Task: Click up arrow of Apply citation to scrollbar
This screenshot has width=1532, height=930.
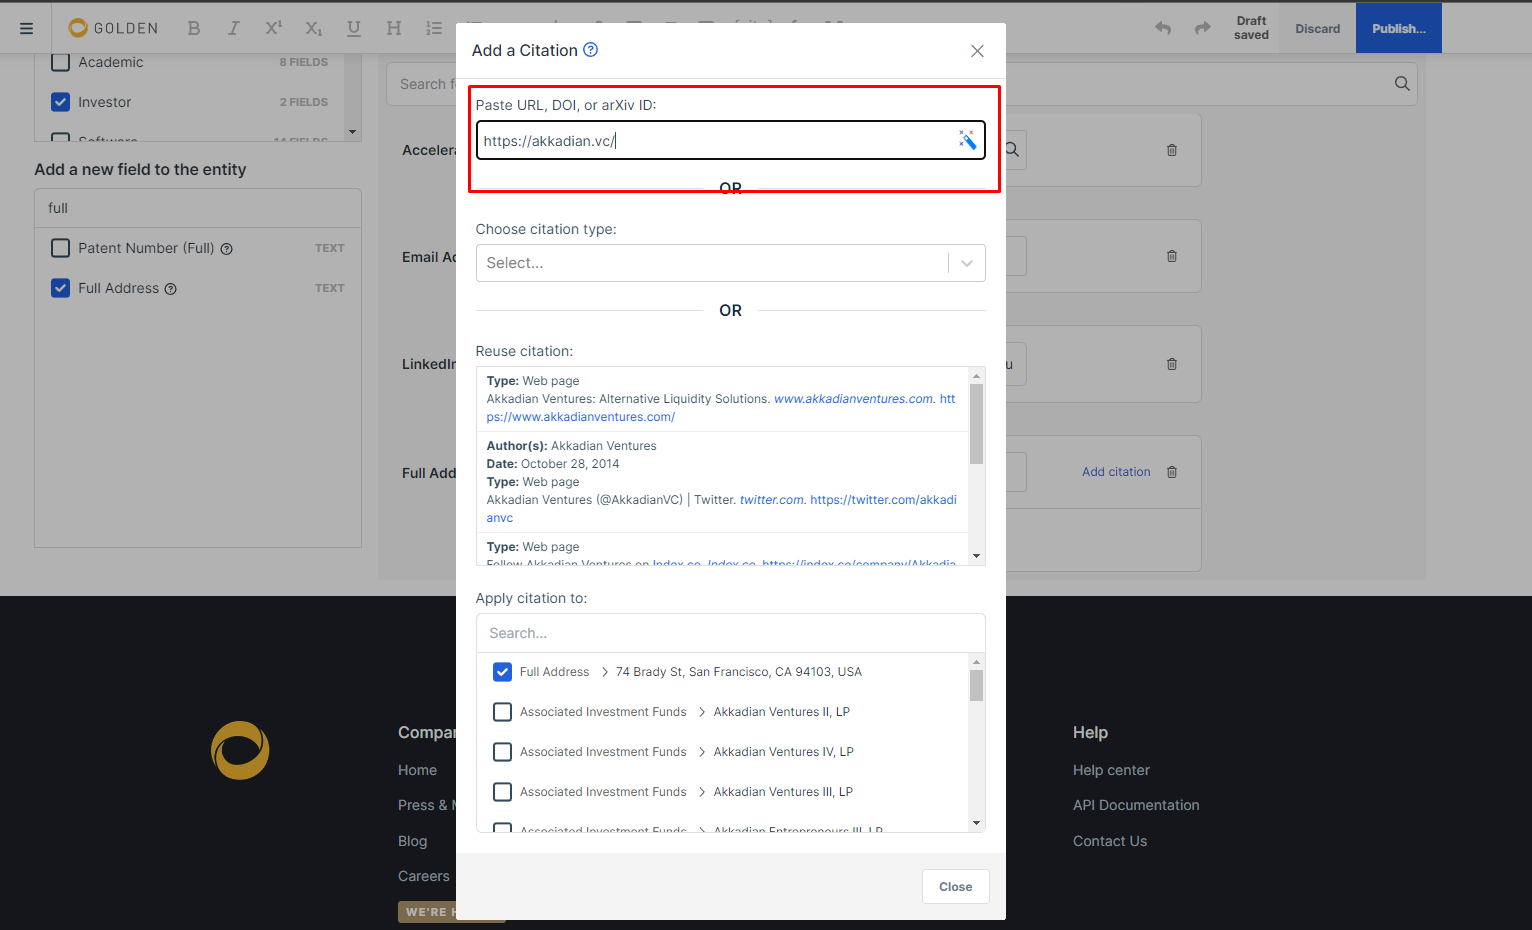Action: click(x=977, y=662)
